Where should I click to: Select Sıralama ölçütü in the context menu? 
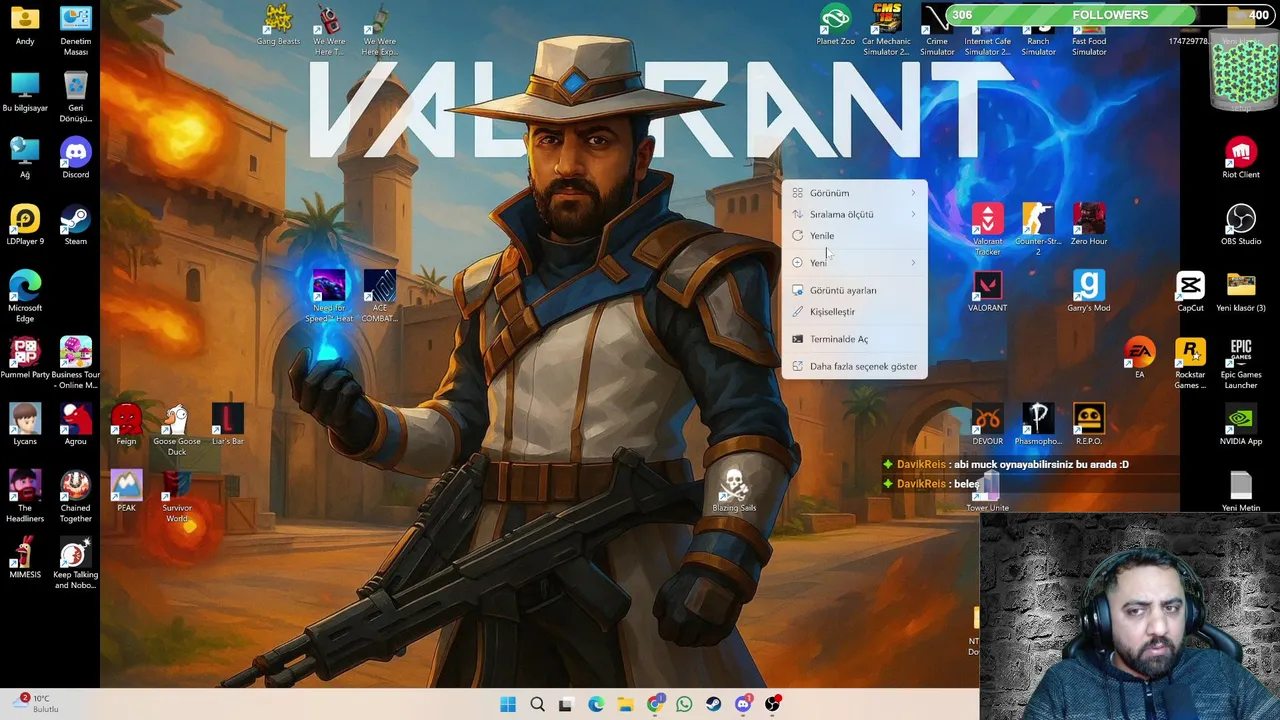(x=855, y=214)
